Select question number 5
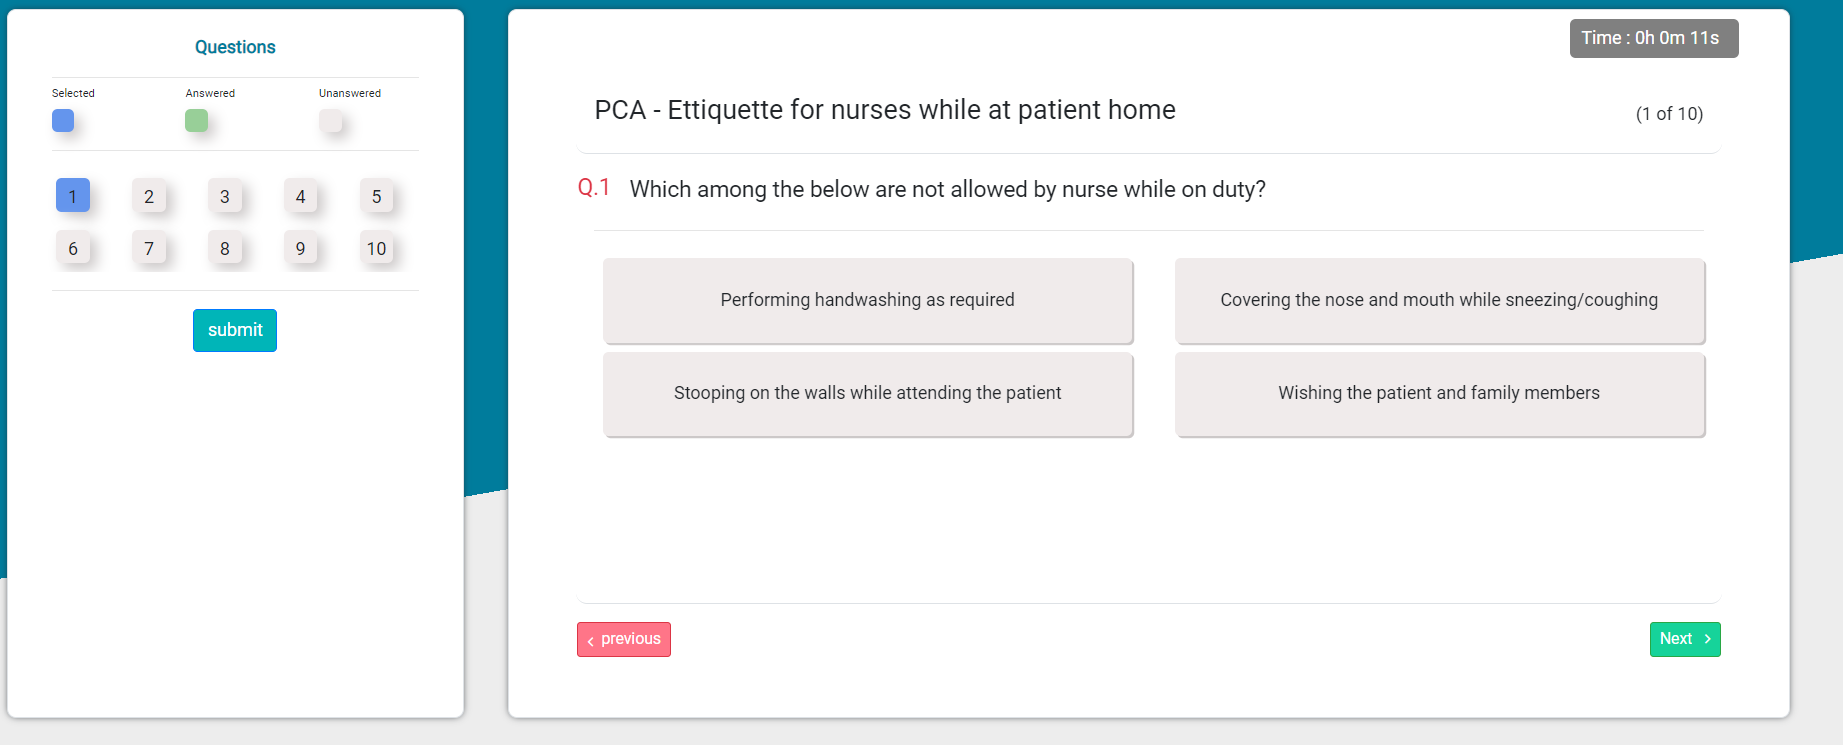The height and width of the screenshot is (745, 1843). [376, 196]
